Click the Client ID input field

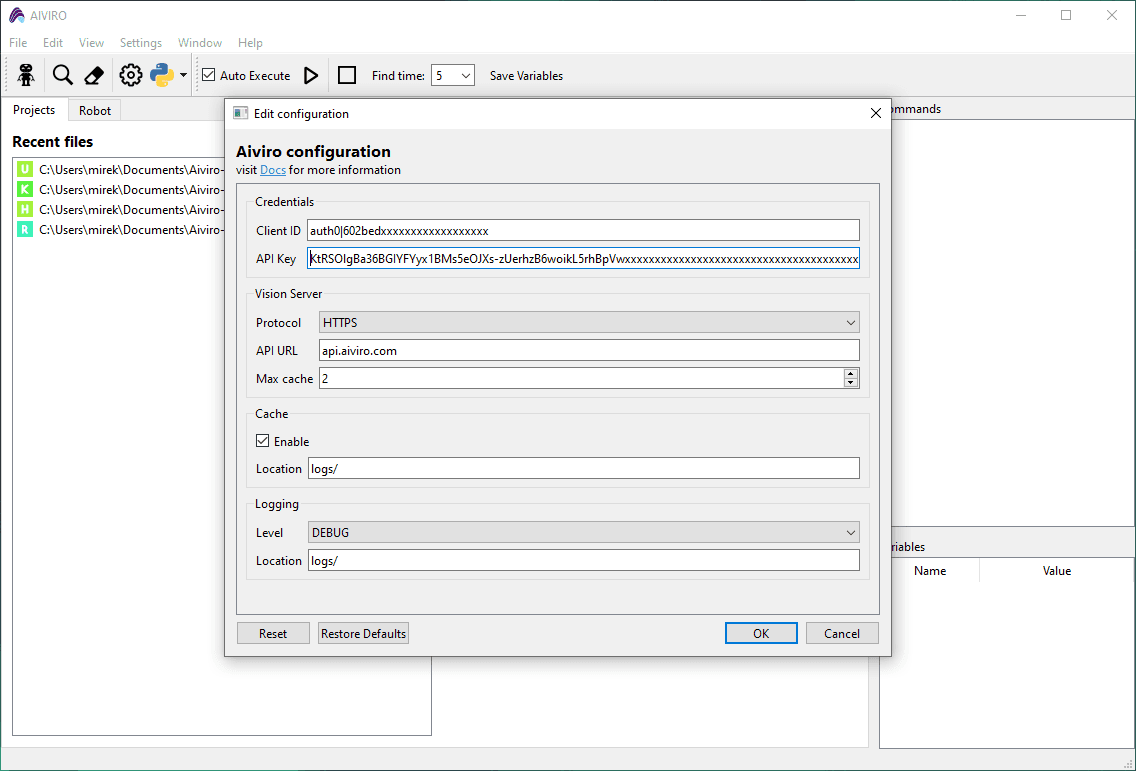tap(583, 230)
